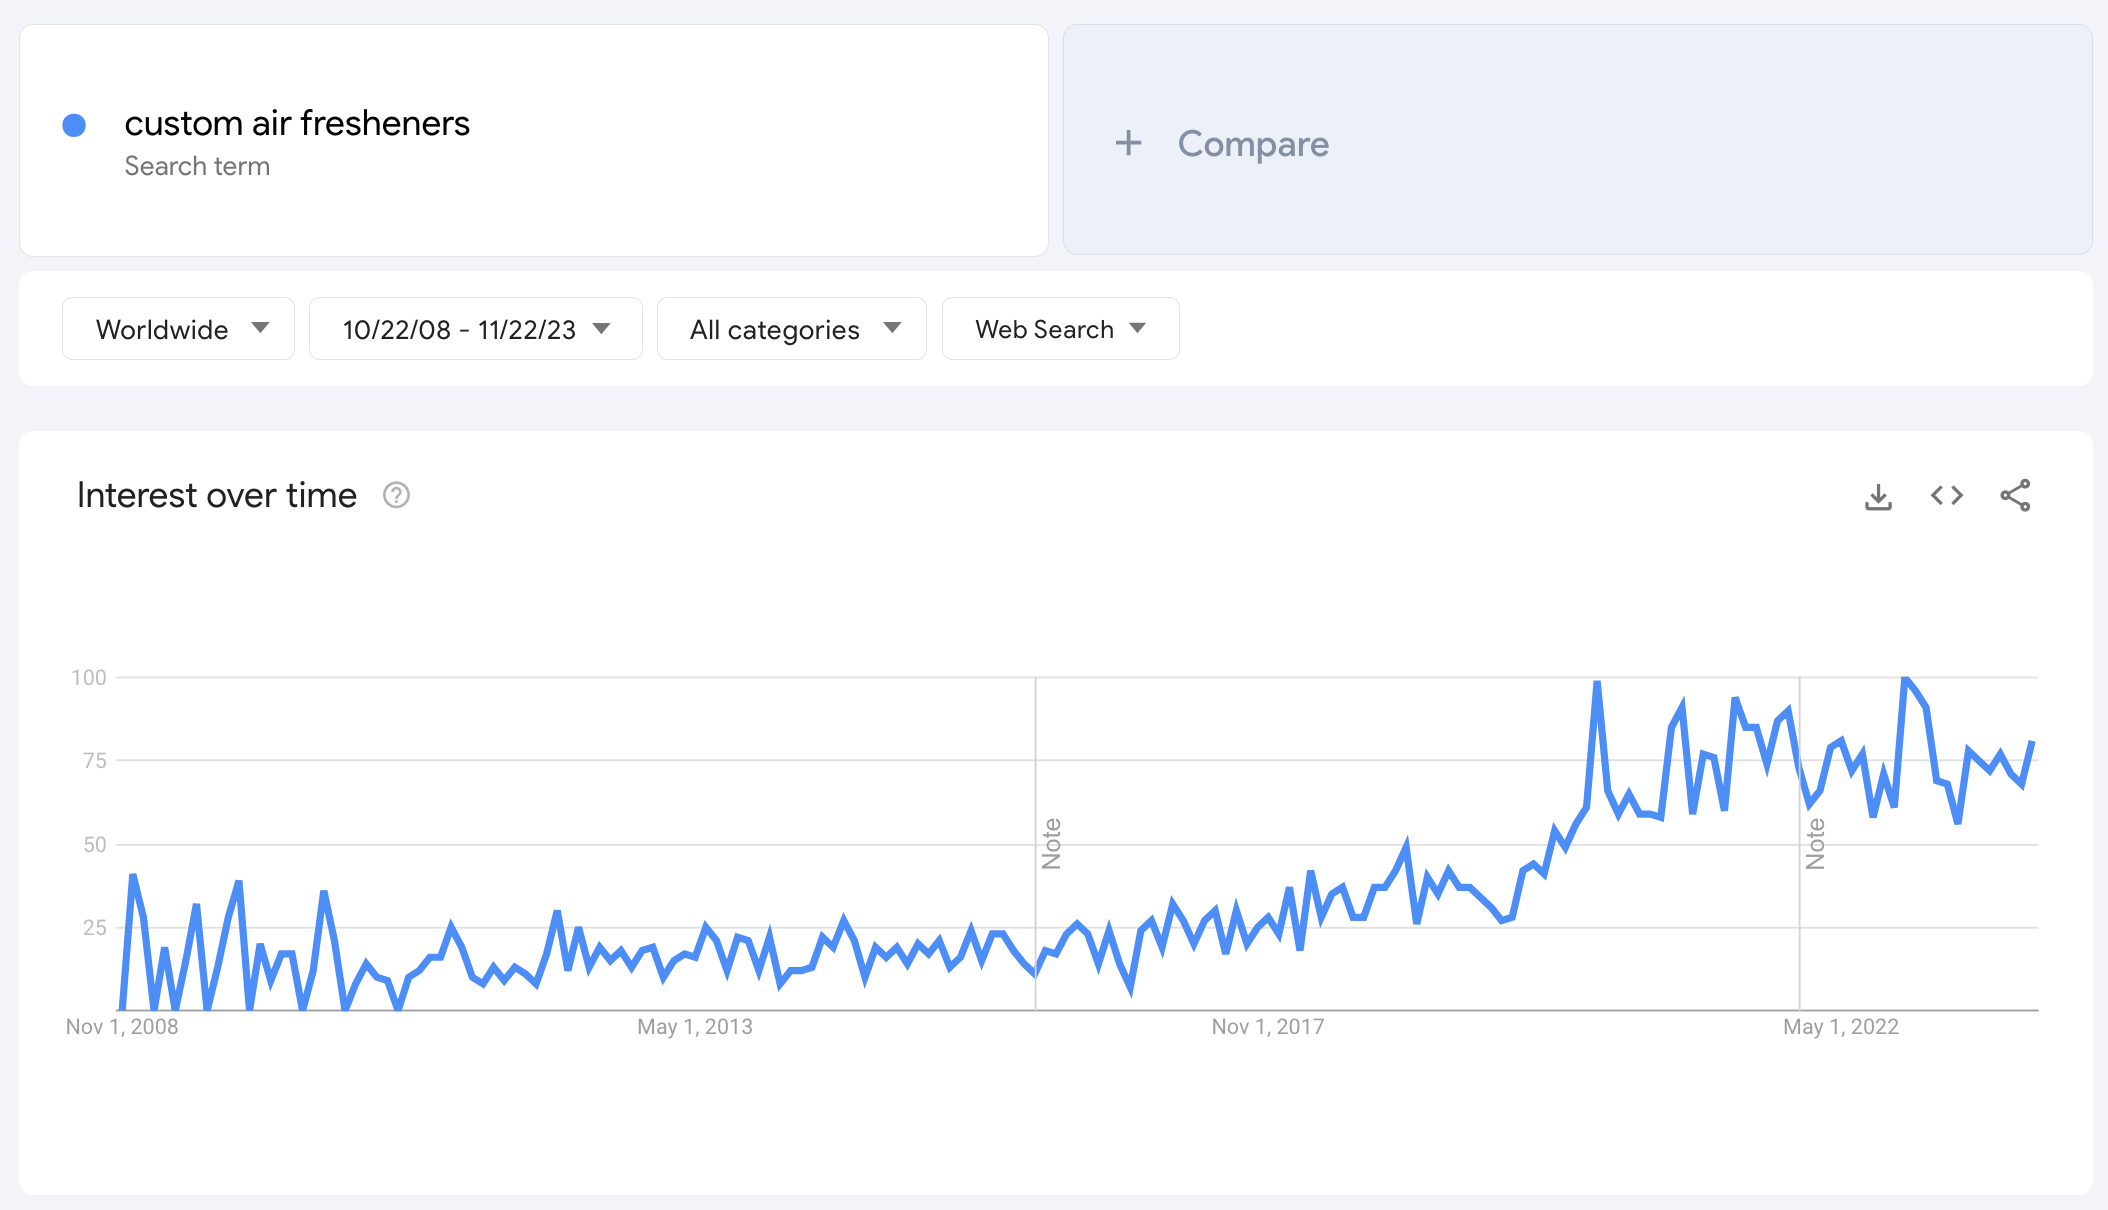Image resolution: width=2108 pixels, height=1210 pixels.
Task: Click the Compare label text
Action: click(x=1253, y=144)
